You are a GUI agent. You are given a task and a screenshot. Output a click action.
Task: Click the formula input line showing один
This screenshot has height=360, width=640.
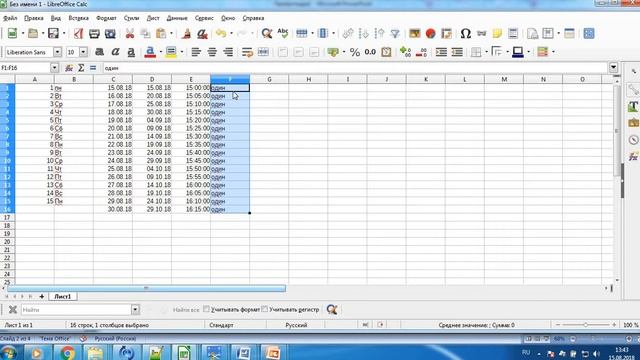356,68
